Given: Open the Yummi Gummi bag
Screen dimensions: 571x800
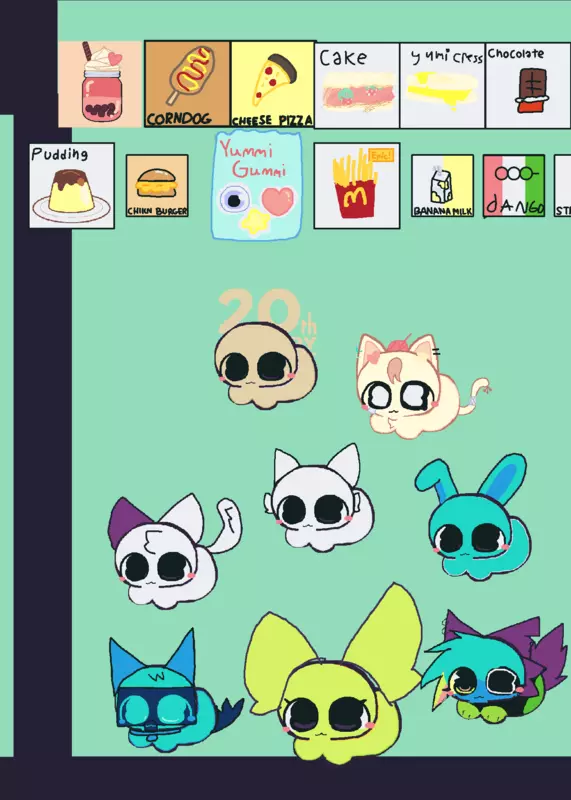Looking at the screenshot, I should click(257, 185).
